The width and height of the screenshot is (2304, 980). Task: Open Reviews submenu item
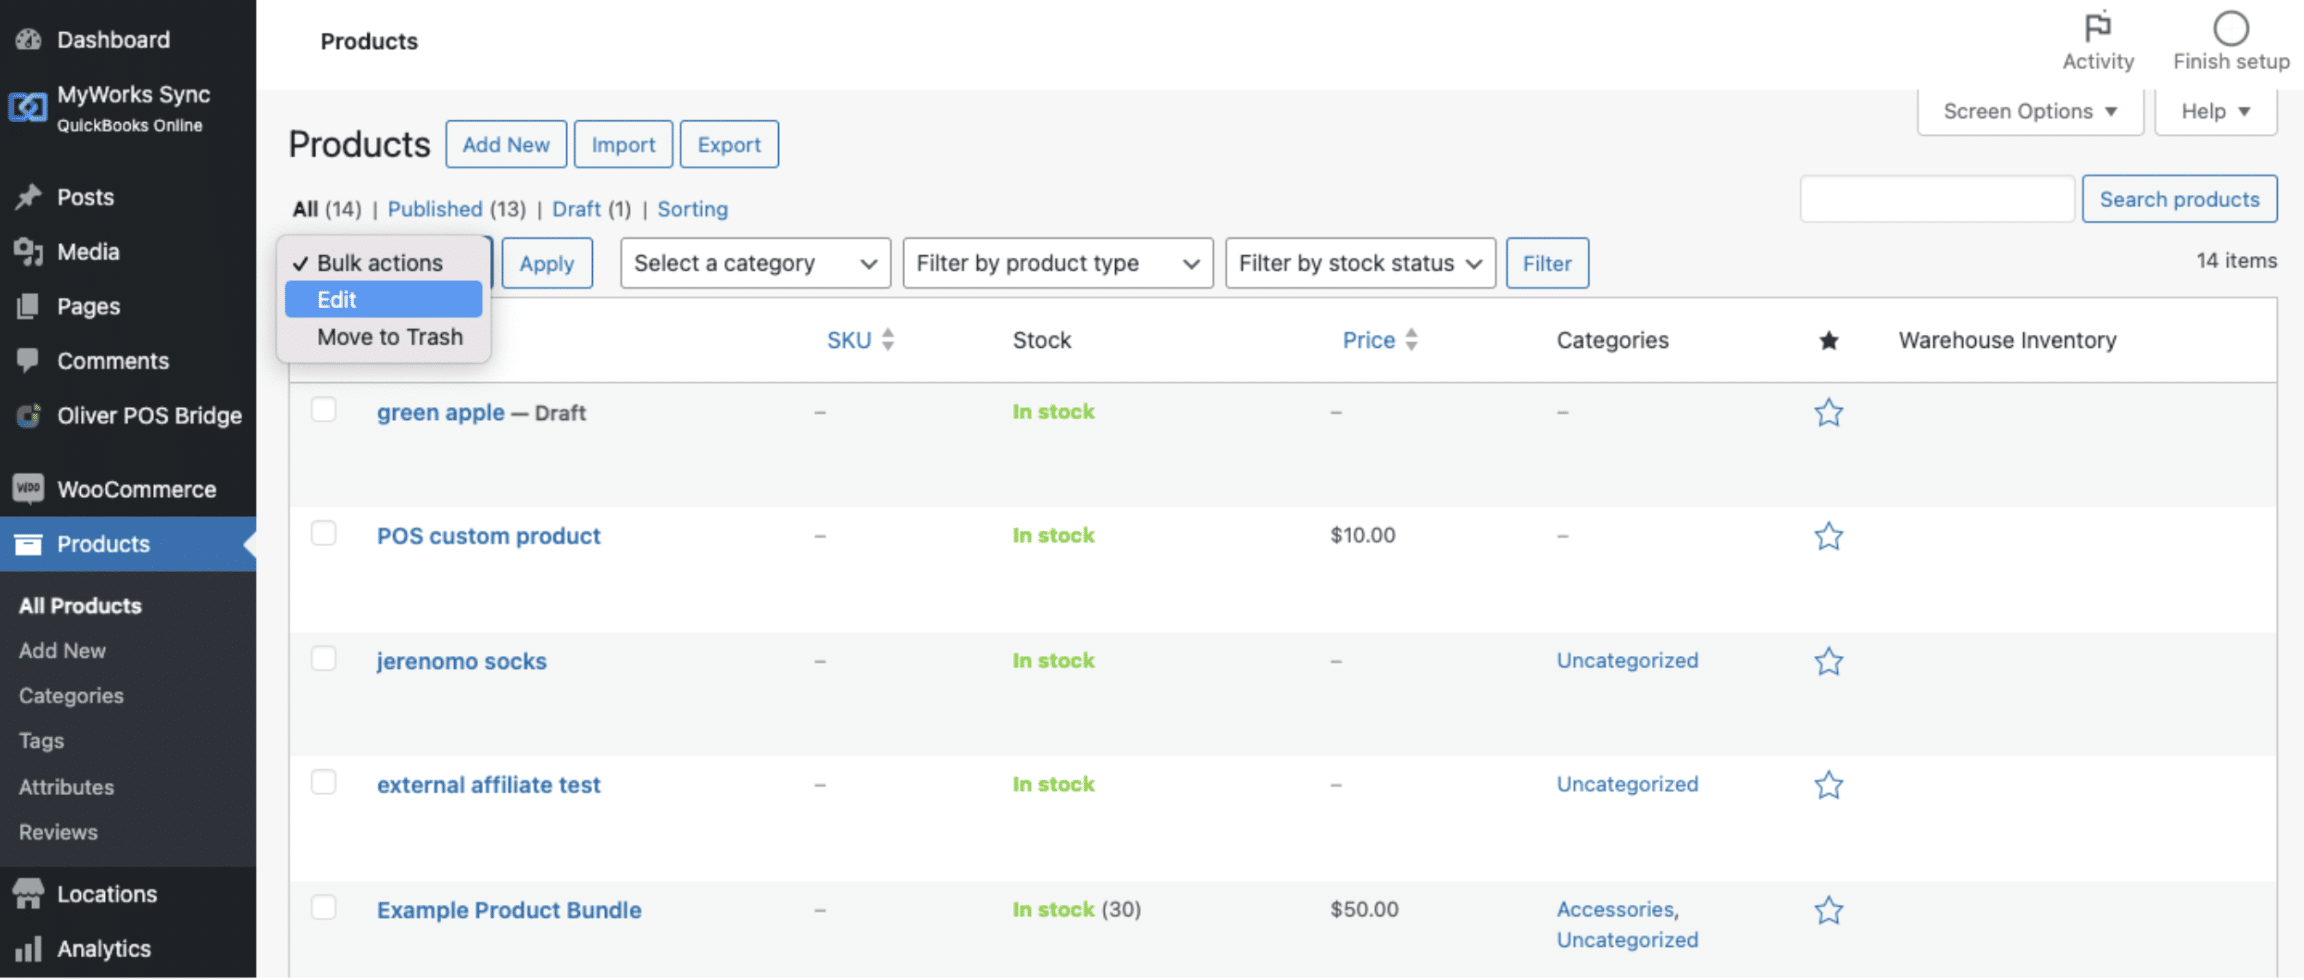[x=58, y=832]
